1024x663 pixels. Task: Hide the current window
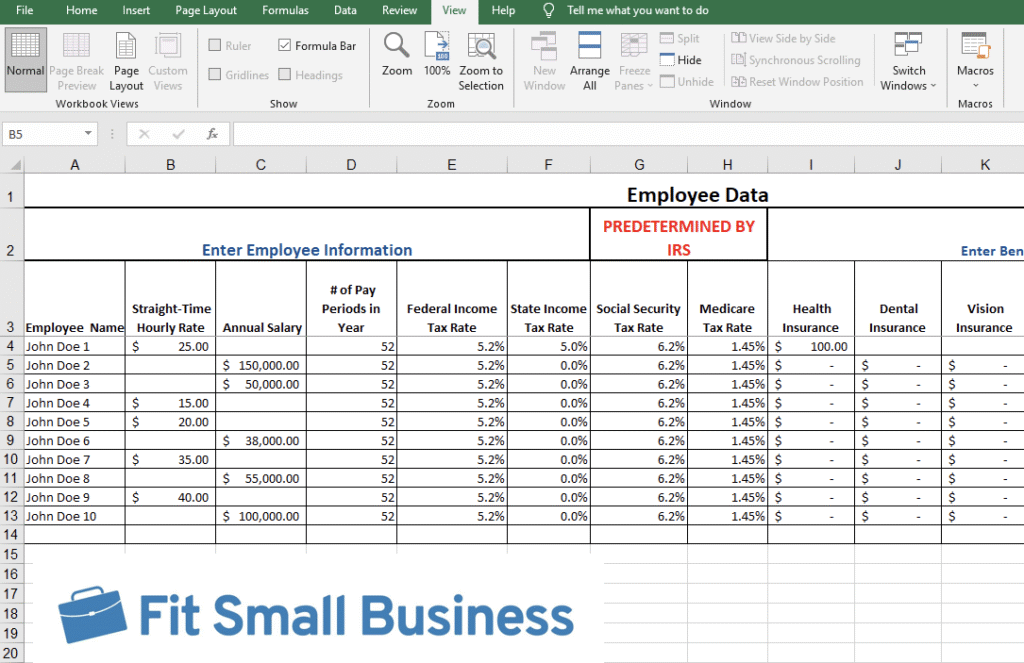680,60
